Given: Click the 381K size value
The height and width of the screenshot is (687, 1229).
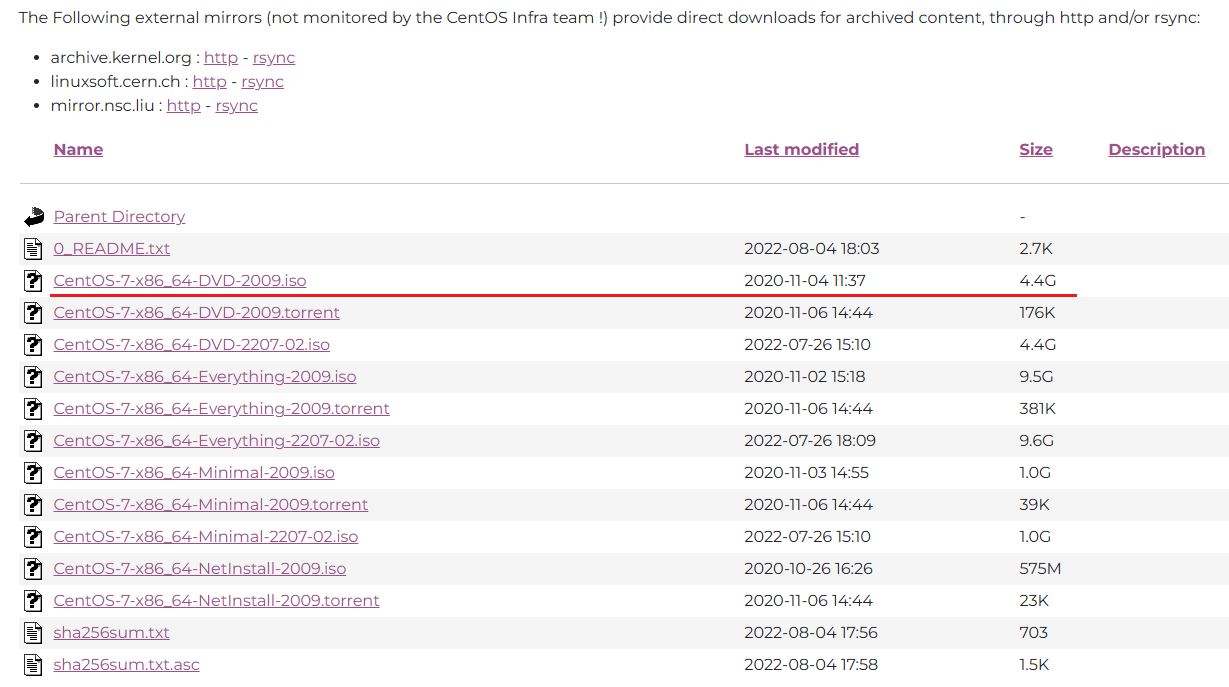Looking at the screenshot, I should (1038, 408).
